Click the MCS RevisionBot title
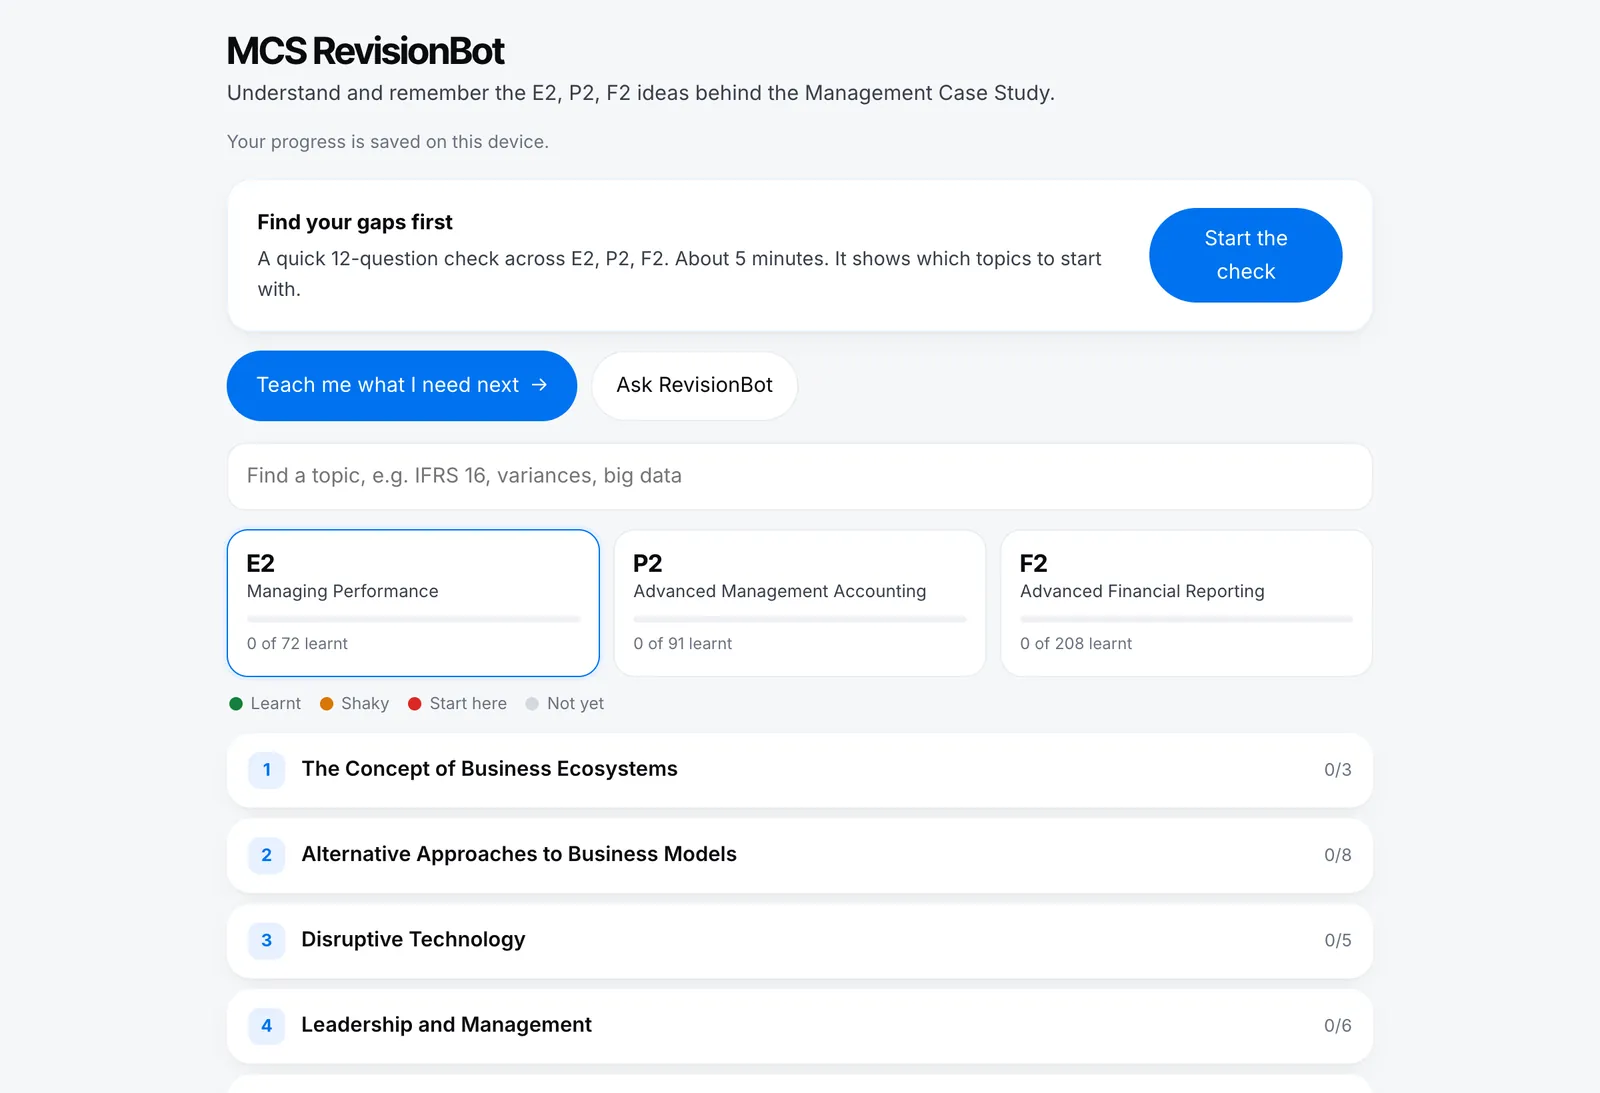 point(365,51)
